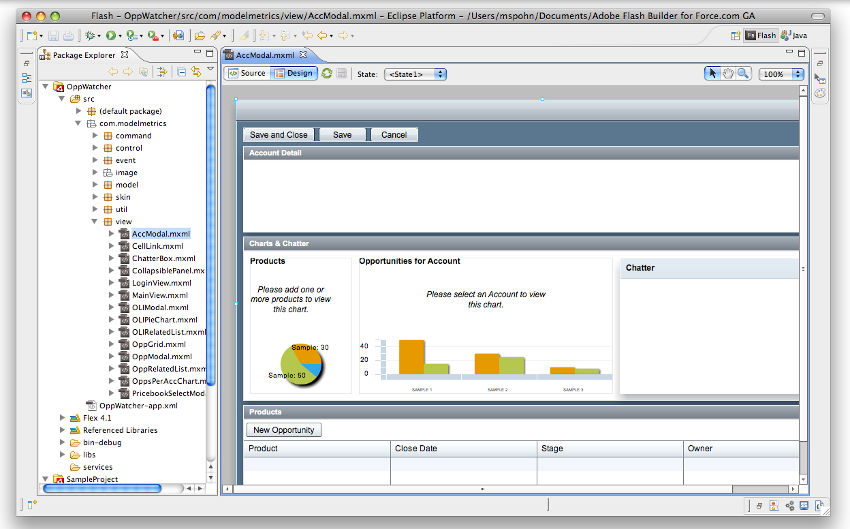850x529 pixels.
Task: Switch to Flash perspective
Action: (761, 35)
